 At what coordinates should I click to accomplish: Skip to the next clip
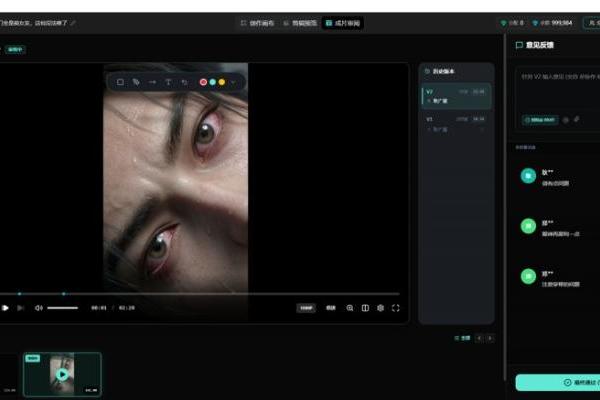[x=20, y=308]
